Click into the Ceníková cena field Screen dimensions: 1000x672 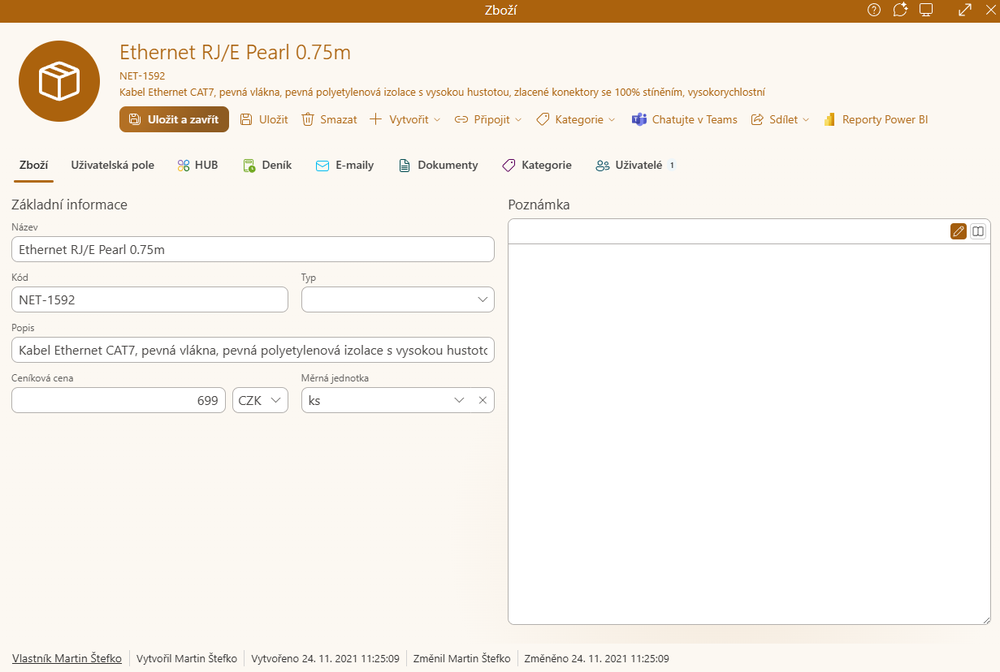point(118,401)
